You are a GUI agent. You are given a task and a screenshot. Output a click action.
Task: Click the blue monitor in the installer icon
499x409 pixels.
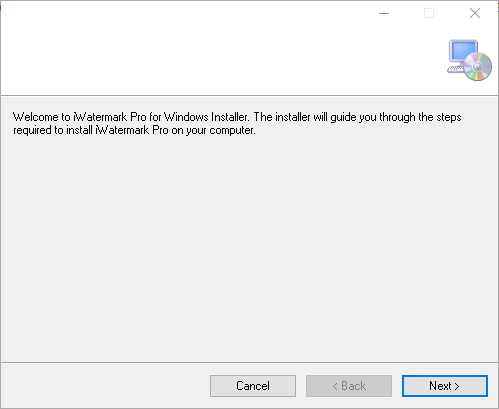point(463,52)
